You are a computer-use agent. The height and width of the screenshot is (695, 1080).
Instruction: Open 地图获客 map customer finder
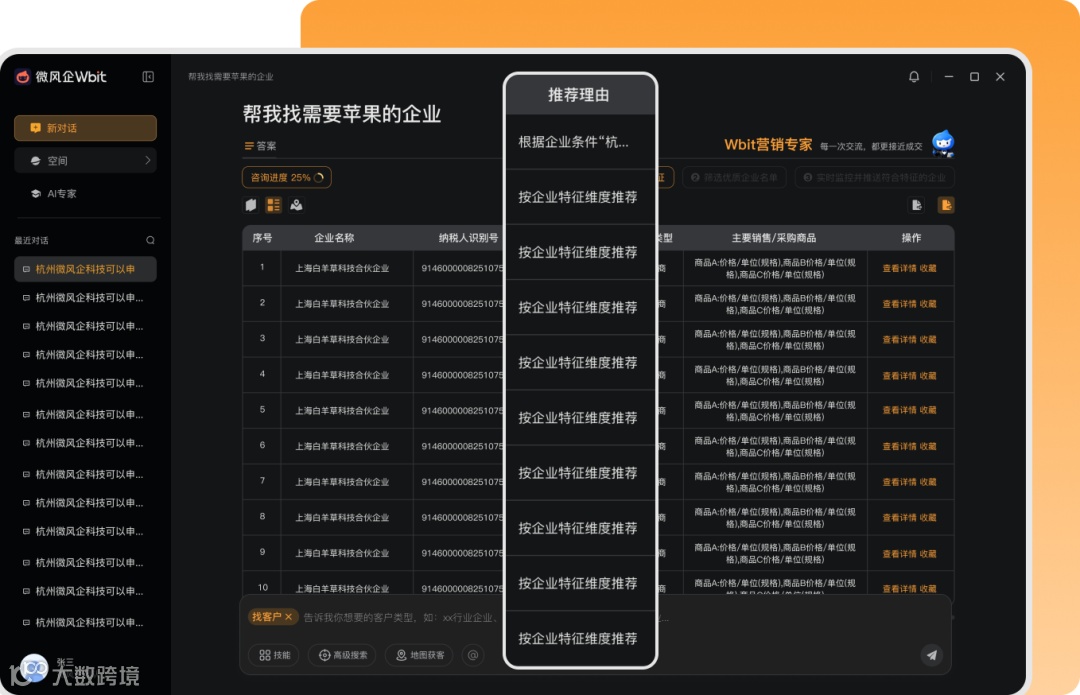click(419, 655)
